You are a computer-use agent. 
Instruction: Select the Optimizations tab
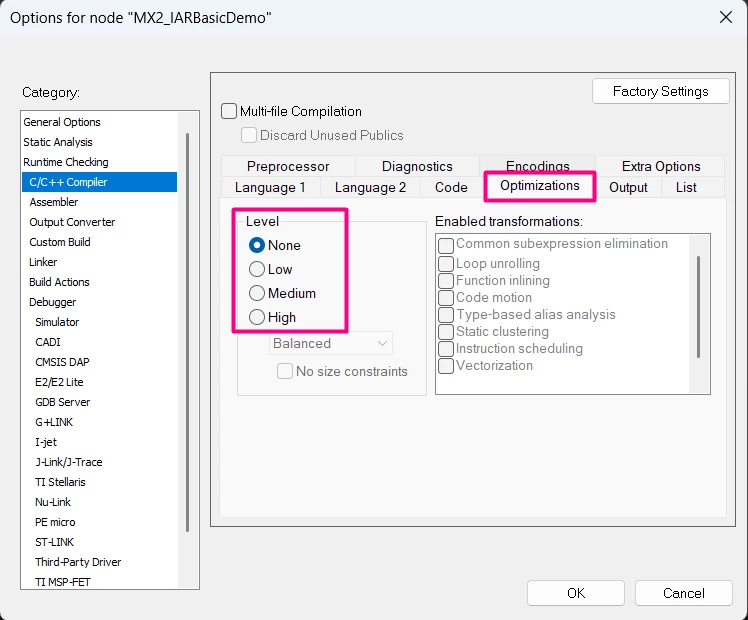coord(540,186)
